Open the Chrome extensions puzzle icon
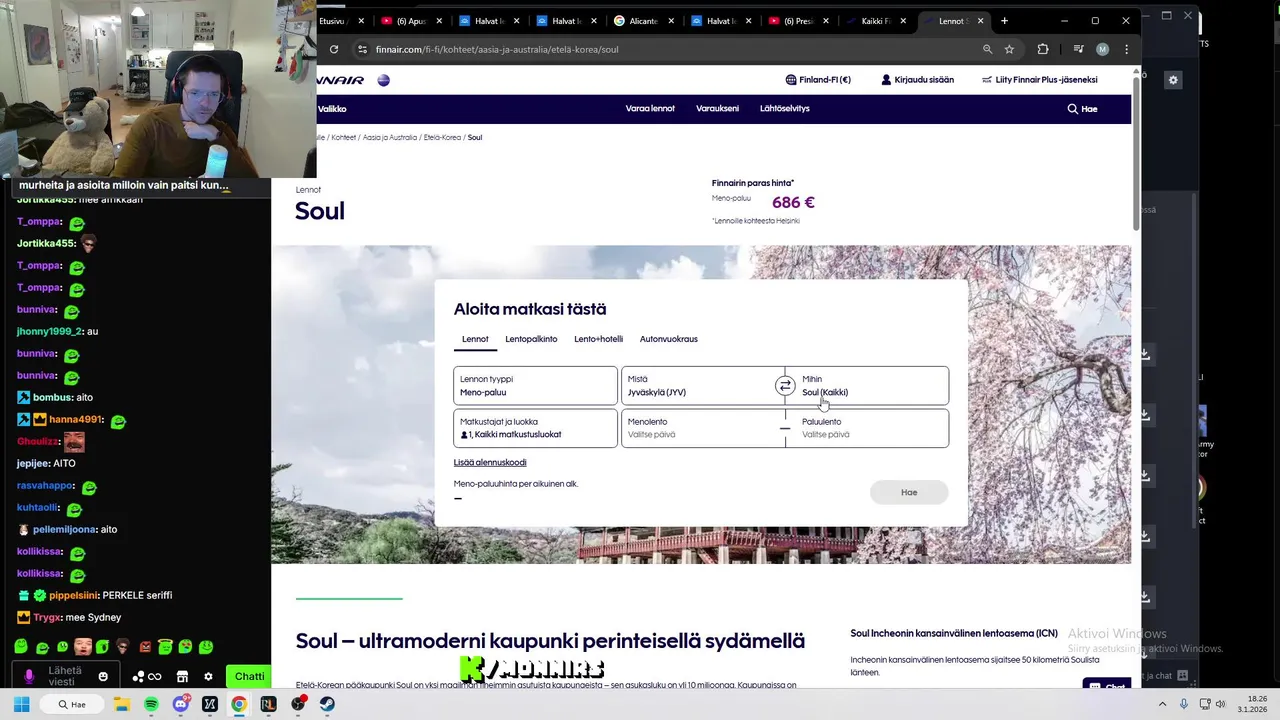 [1043, 49]
